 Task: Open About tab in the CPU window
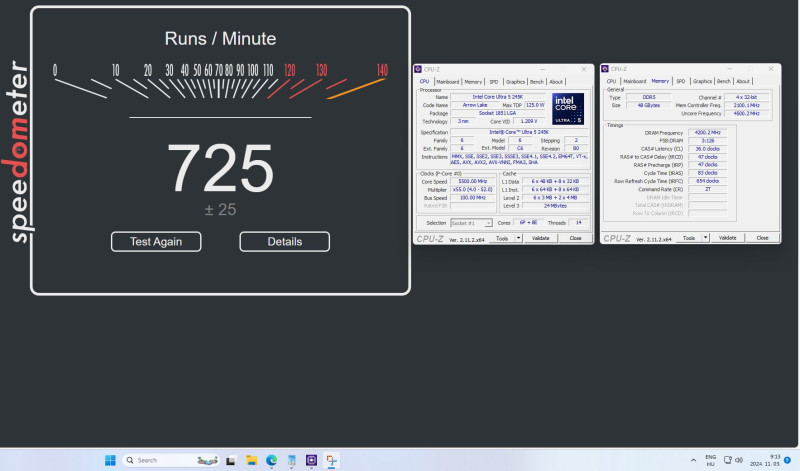556,82
